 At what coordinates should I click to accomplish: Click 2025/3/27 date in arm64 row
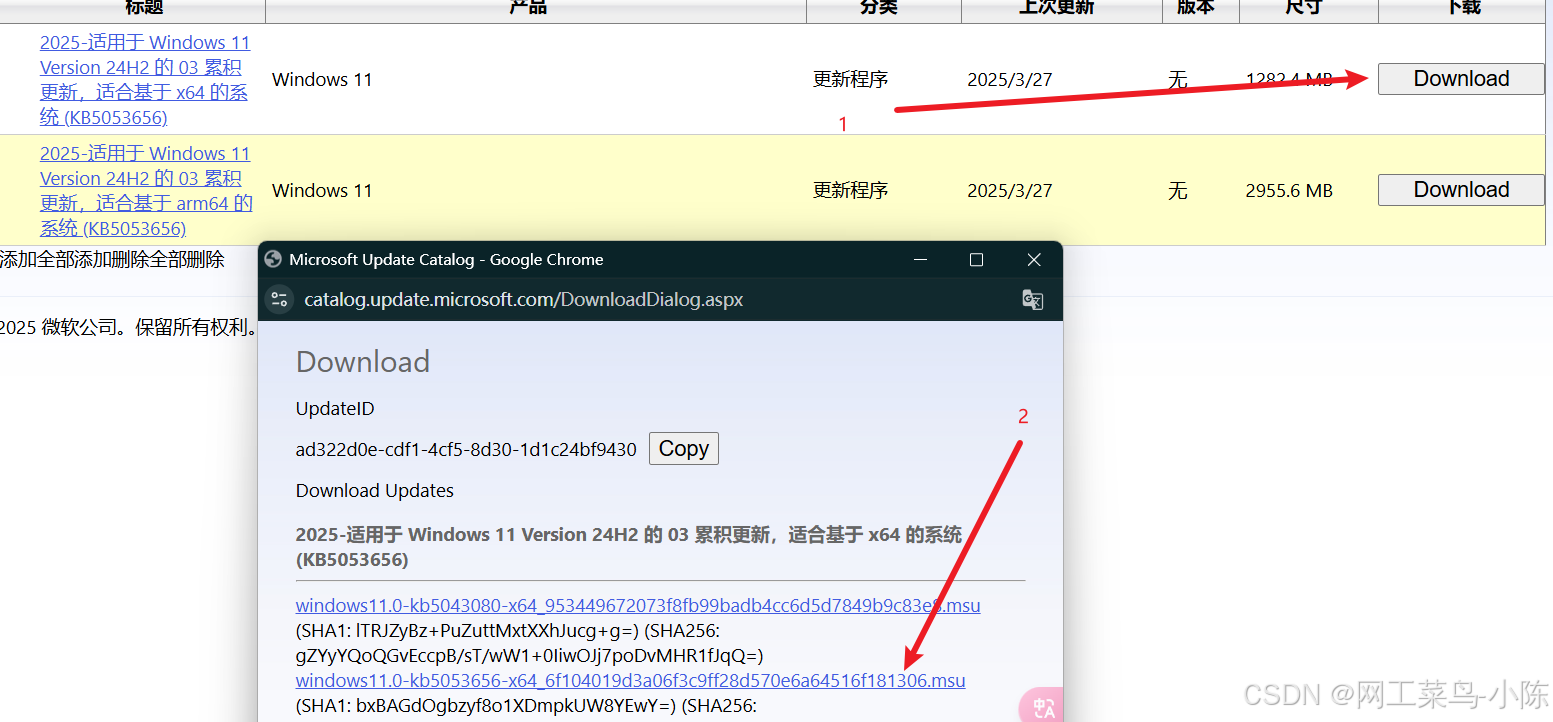(x=1010, y=191)
